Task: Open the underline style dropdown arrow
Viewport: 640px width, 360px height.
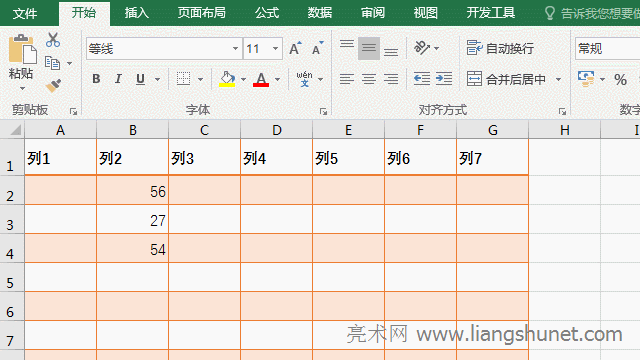Action: click(x=158, y=79)
